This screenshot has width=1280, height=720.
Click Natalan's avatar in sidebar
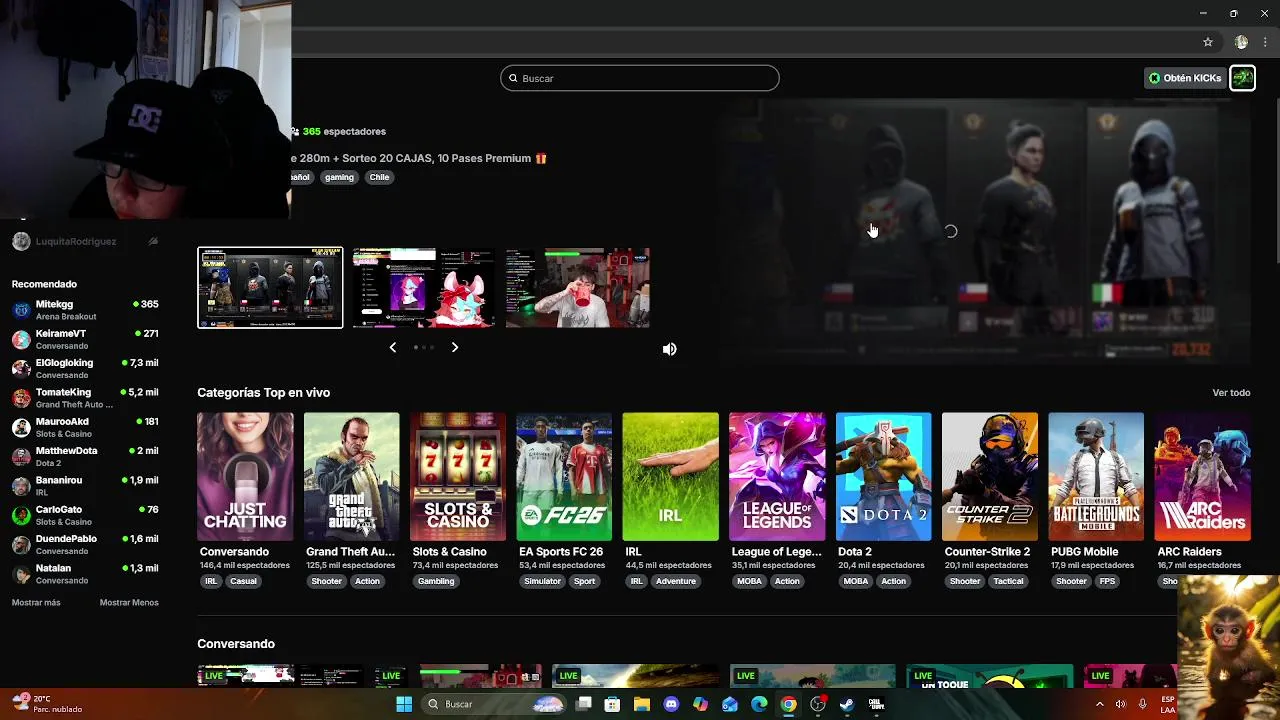[x=21, y=574]
